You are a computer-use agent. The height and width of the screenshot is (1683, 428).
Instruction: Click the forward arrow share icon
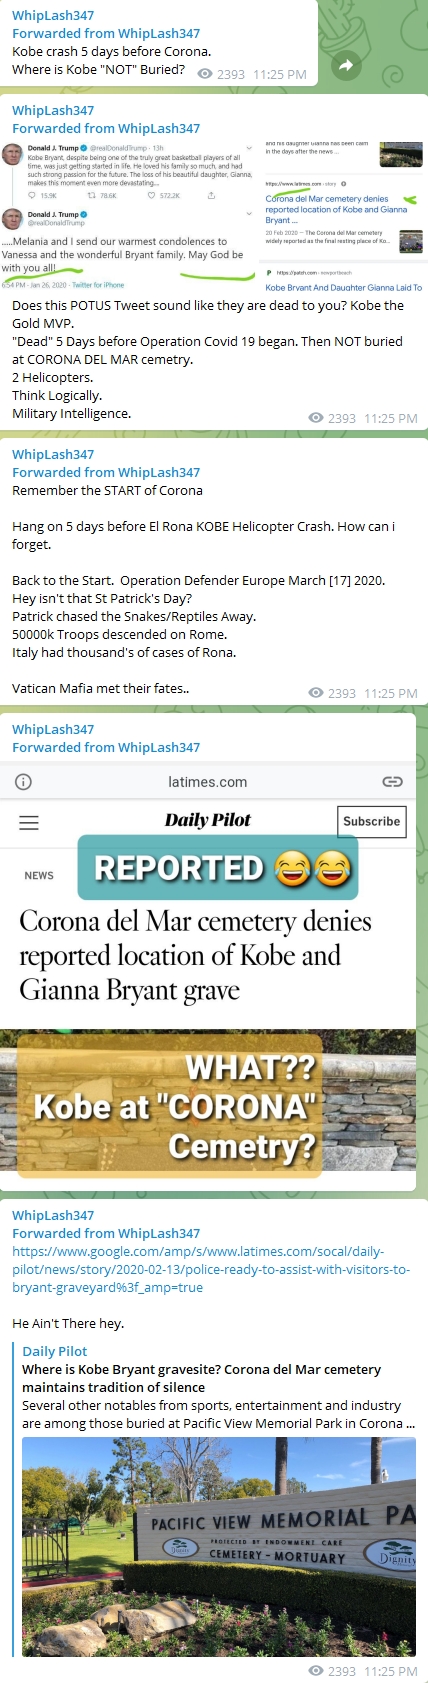[345, 65]
